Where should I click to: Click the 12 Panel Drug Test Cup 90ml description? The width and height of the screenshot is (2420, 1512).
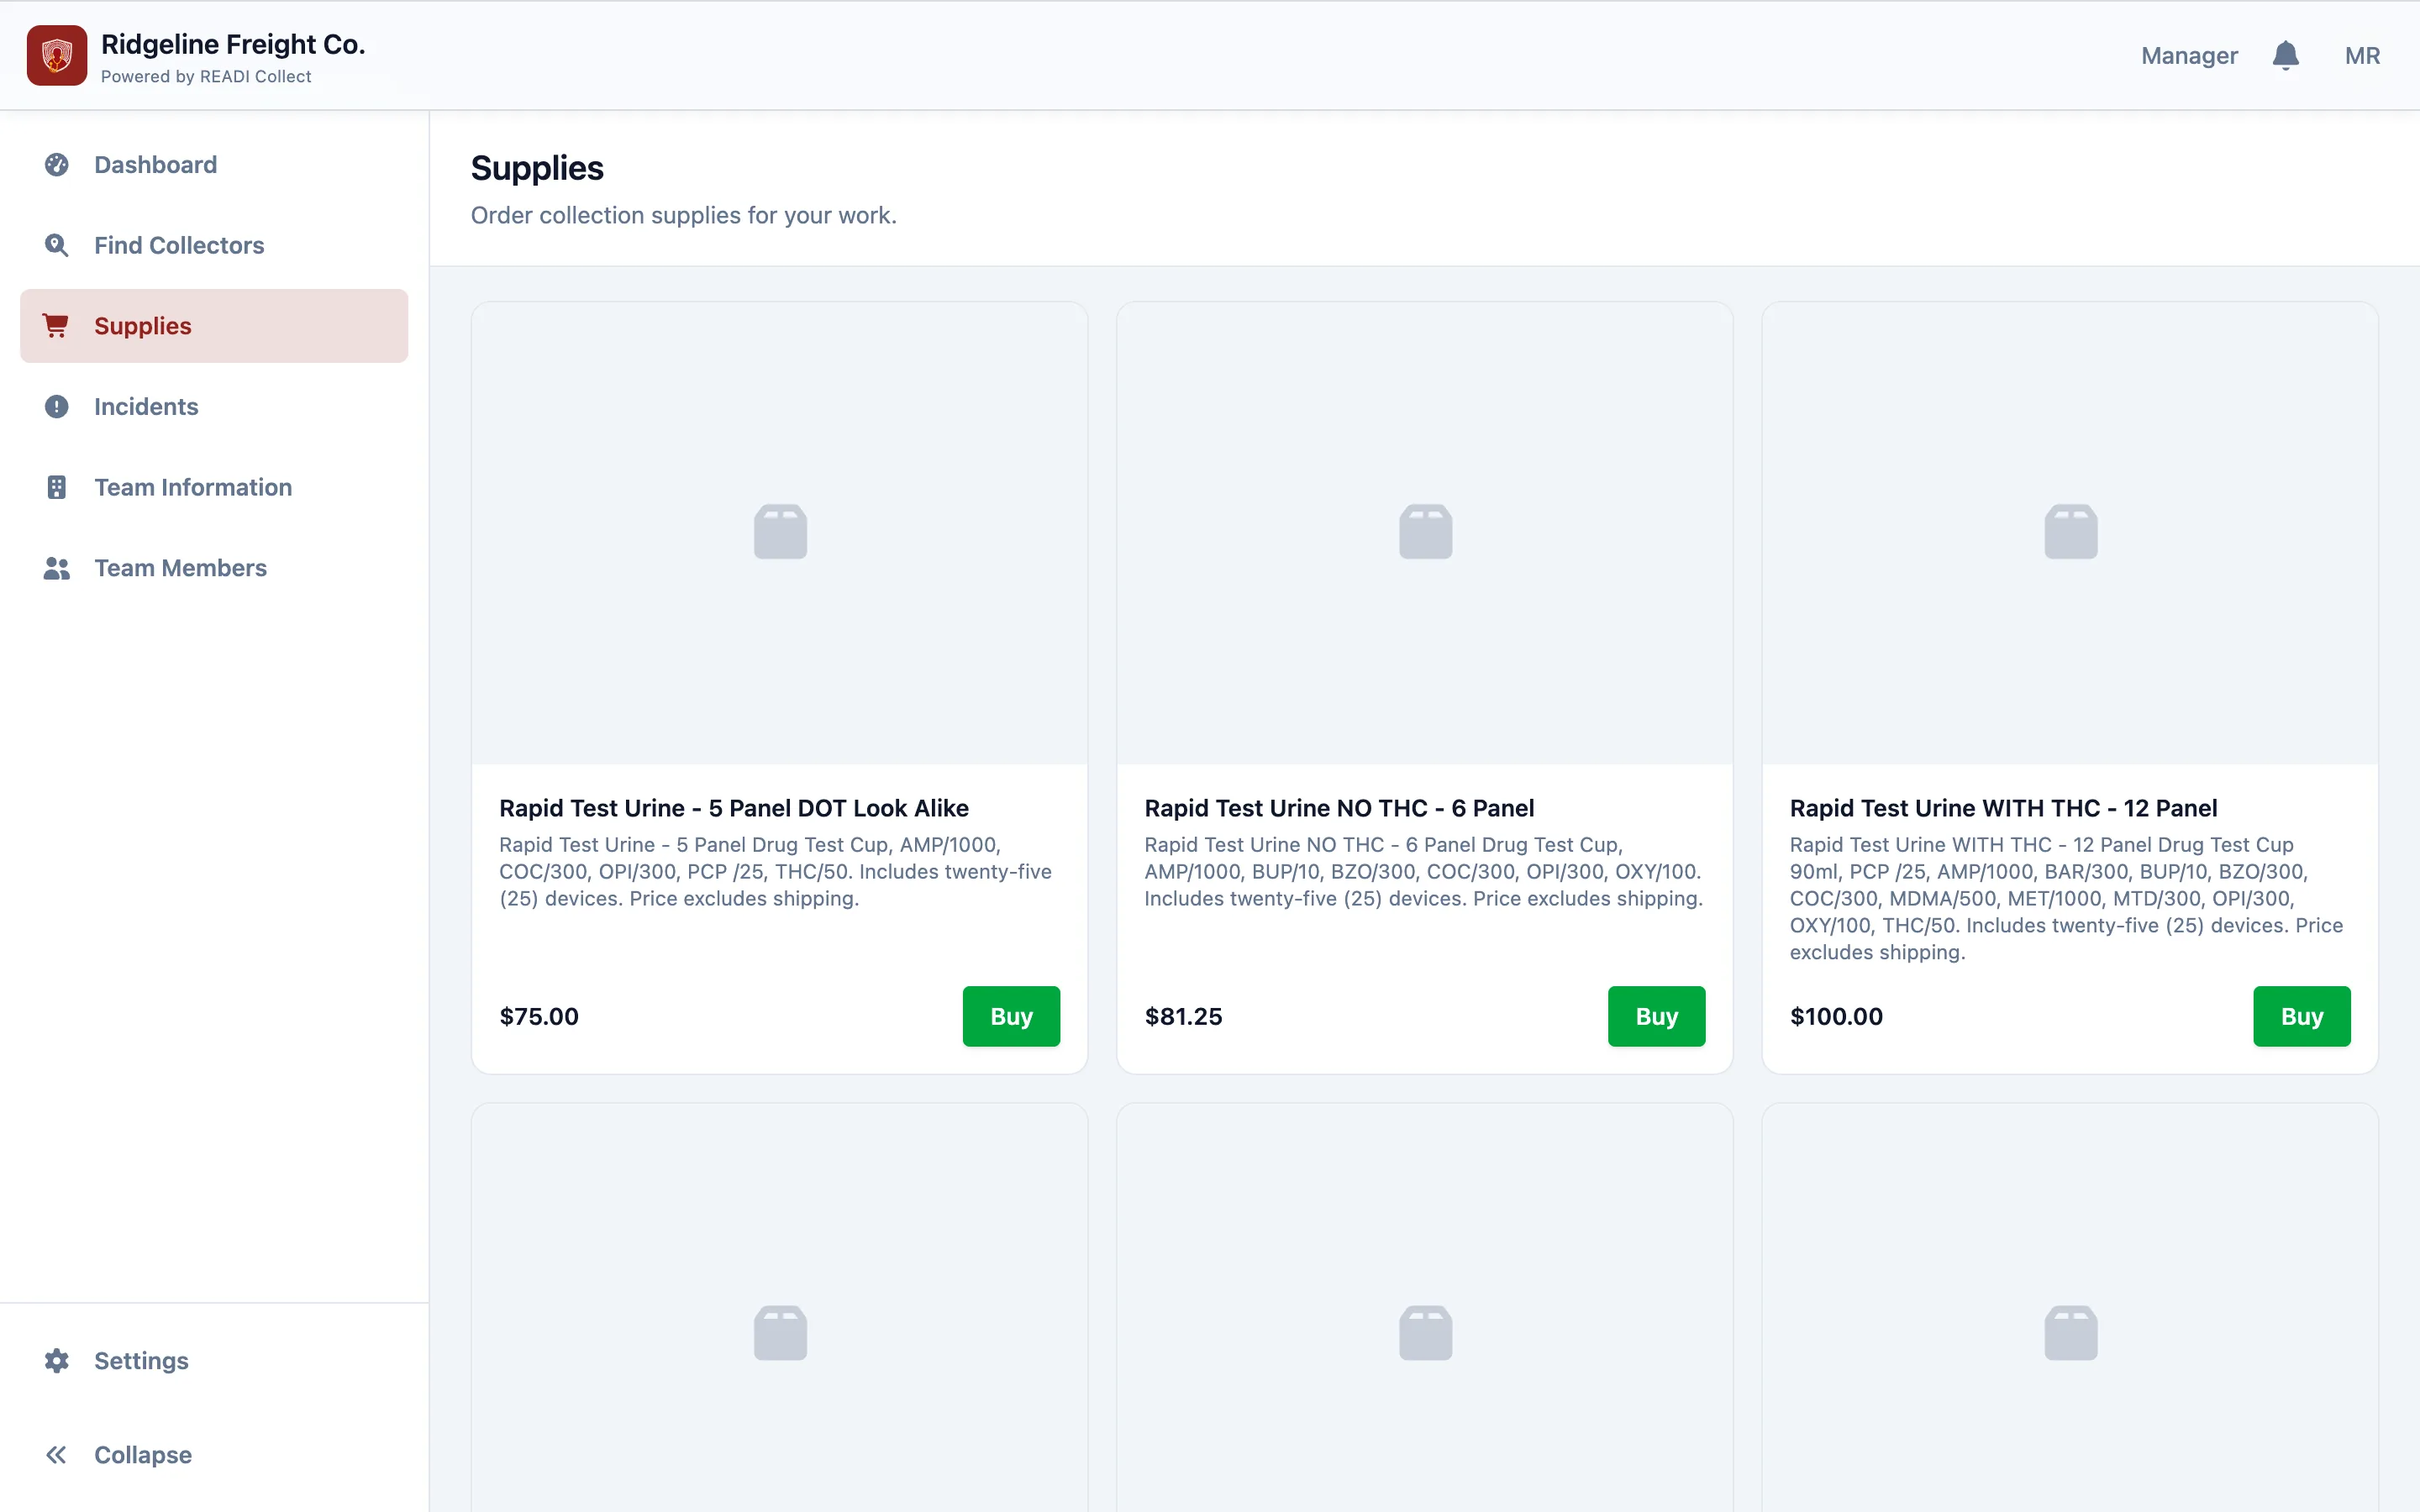(x=2066, y=899)
